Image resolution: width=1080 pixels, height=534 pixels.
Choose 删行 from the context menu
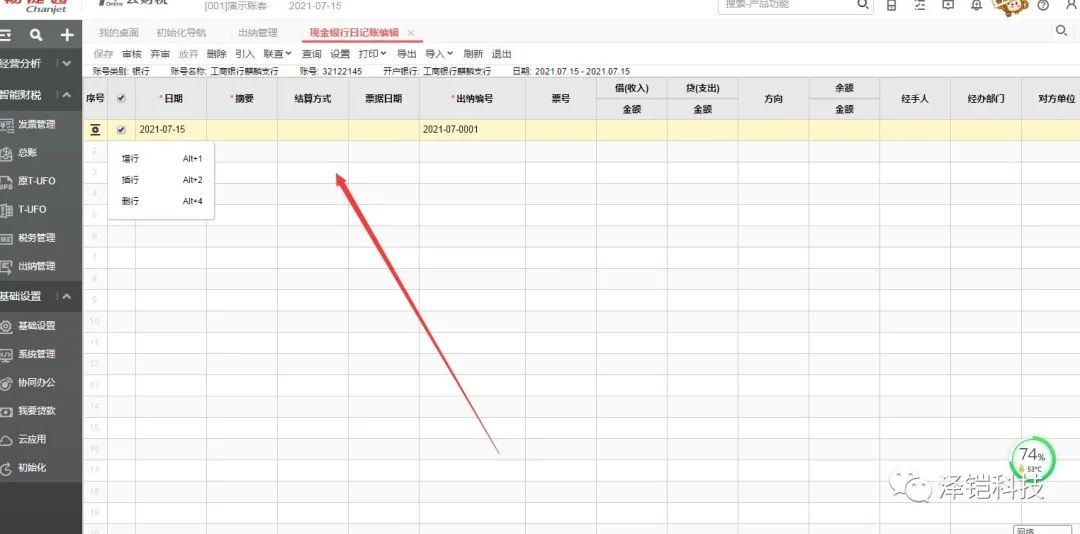point(161,201)
